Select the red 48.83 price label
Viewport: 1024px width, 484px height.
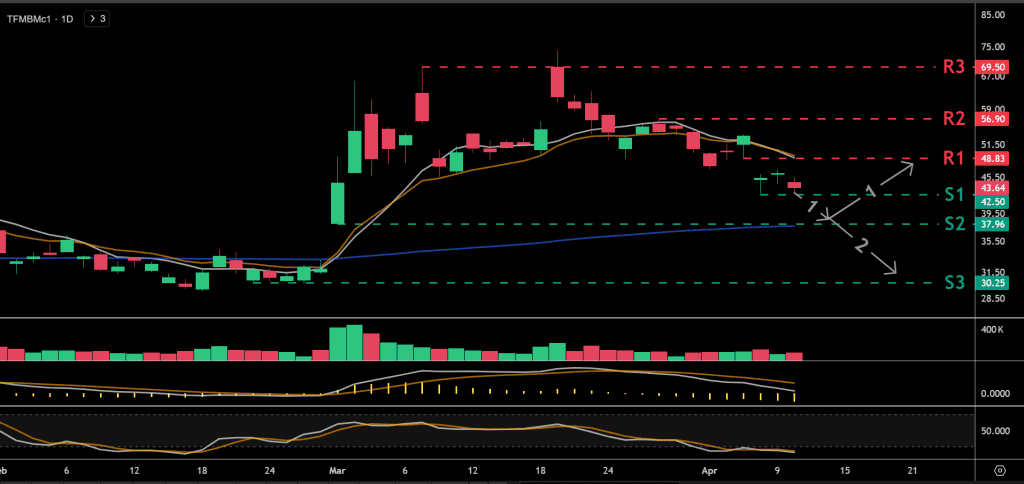(991, 158)
